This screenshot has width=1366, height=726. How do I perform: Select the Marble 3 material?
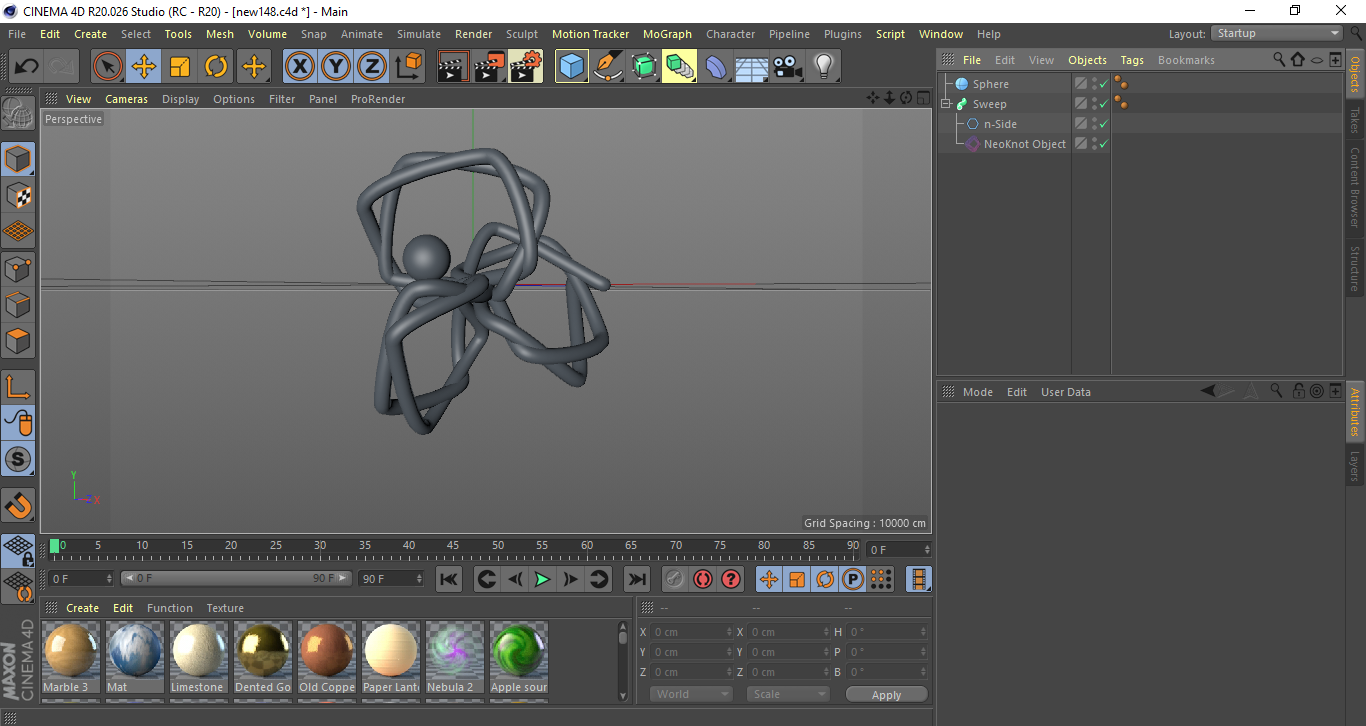(x=71, y=658)
